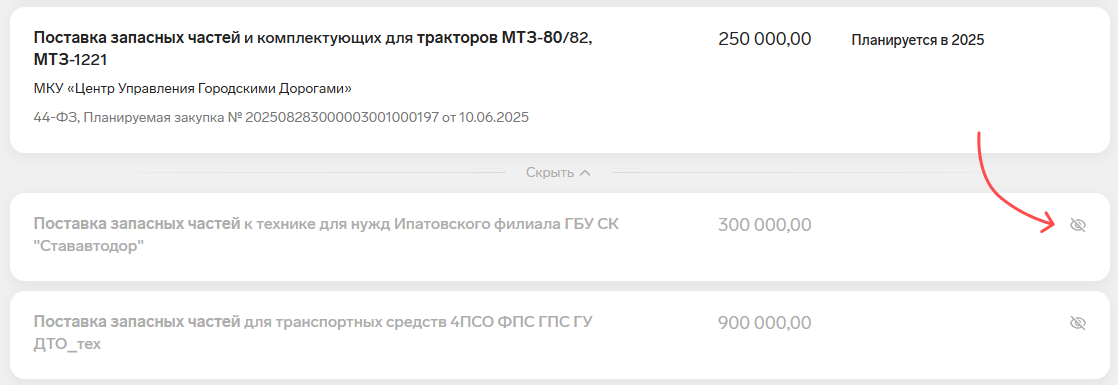This screenshot has height=385, width=1118.
Task: Click "ДТО_тех" text in the last card
Action: point(67,344)
